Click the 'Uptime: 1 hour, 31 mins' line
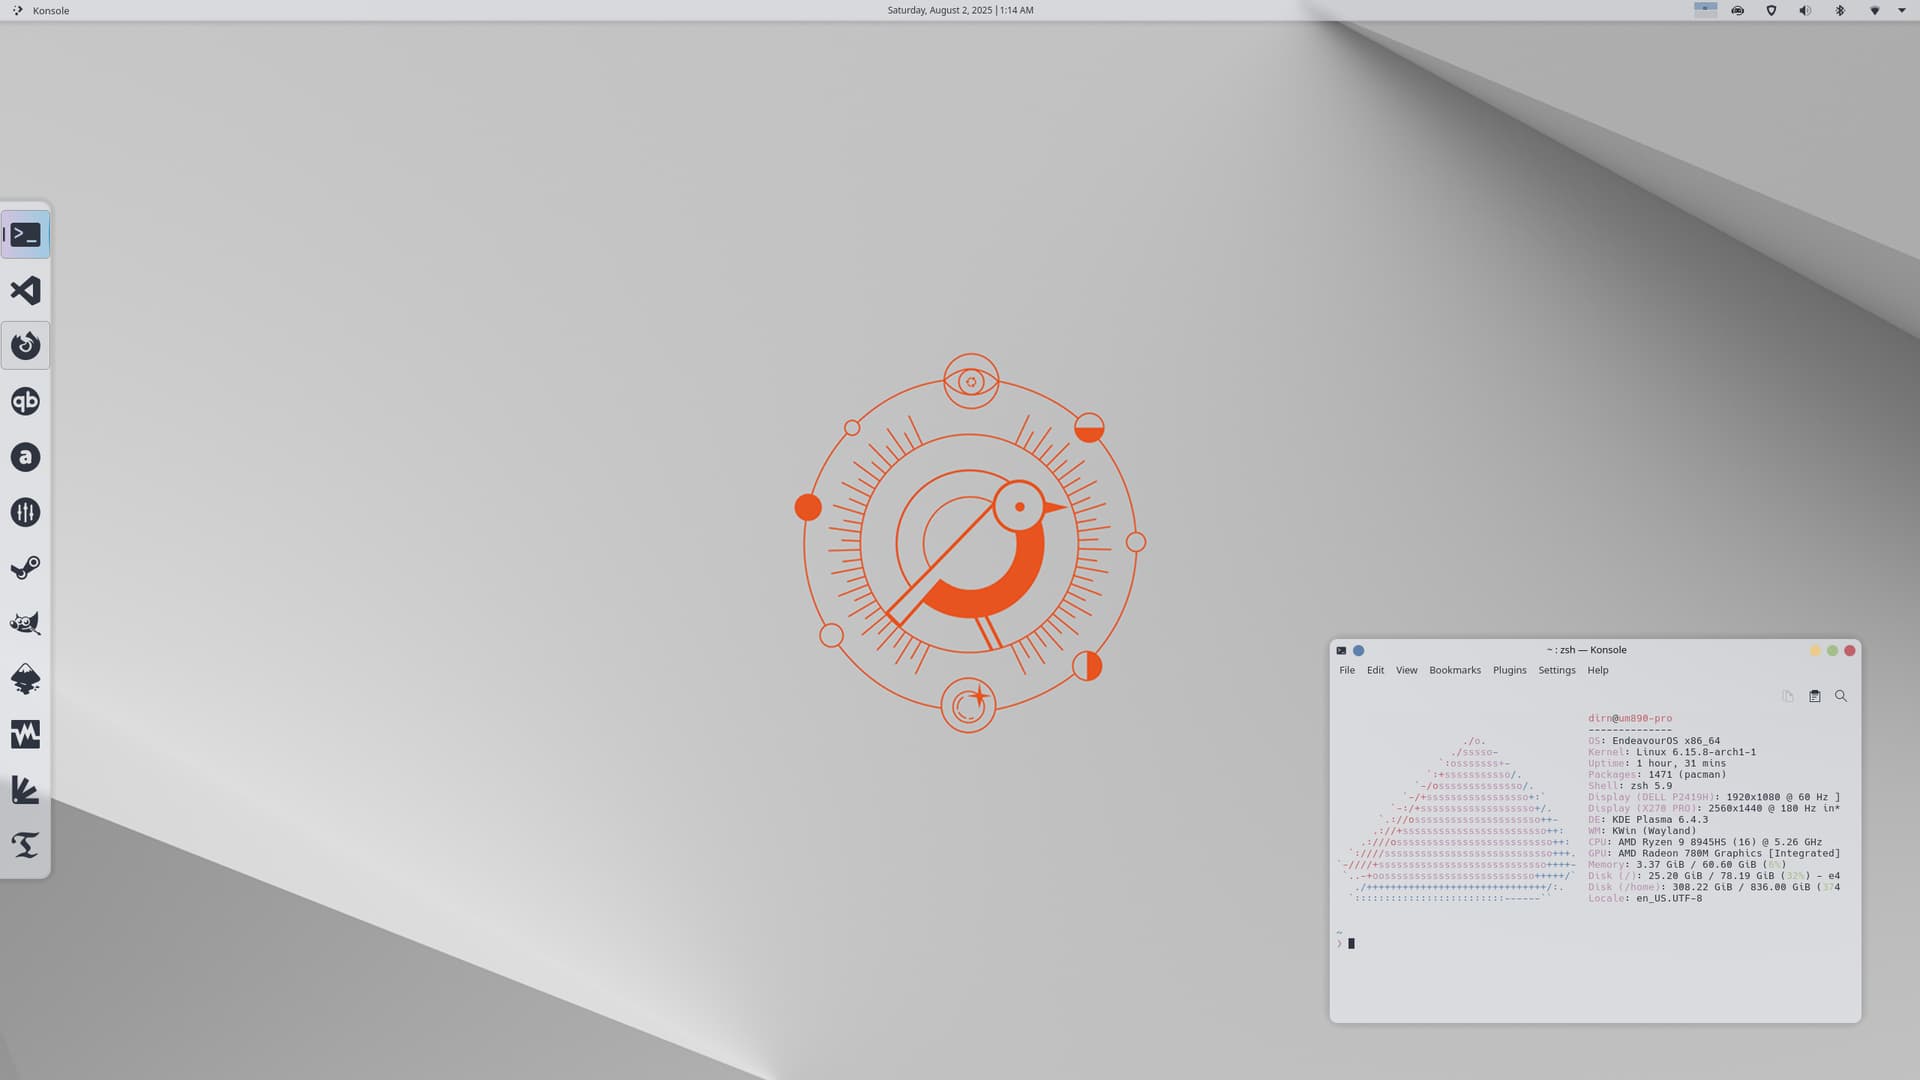 pyautogui.click(x=1657, y=763)
